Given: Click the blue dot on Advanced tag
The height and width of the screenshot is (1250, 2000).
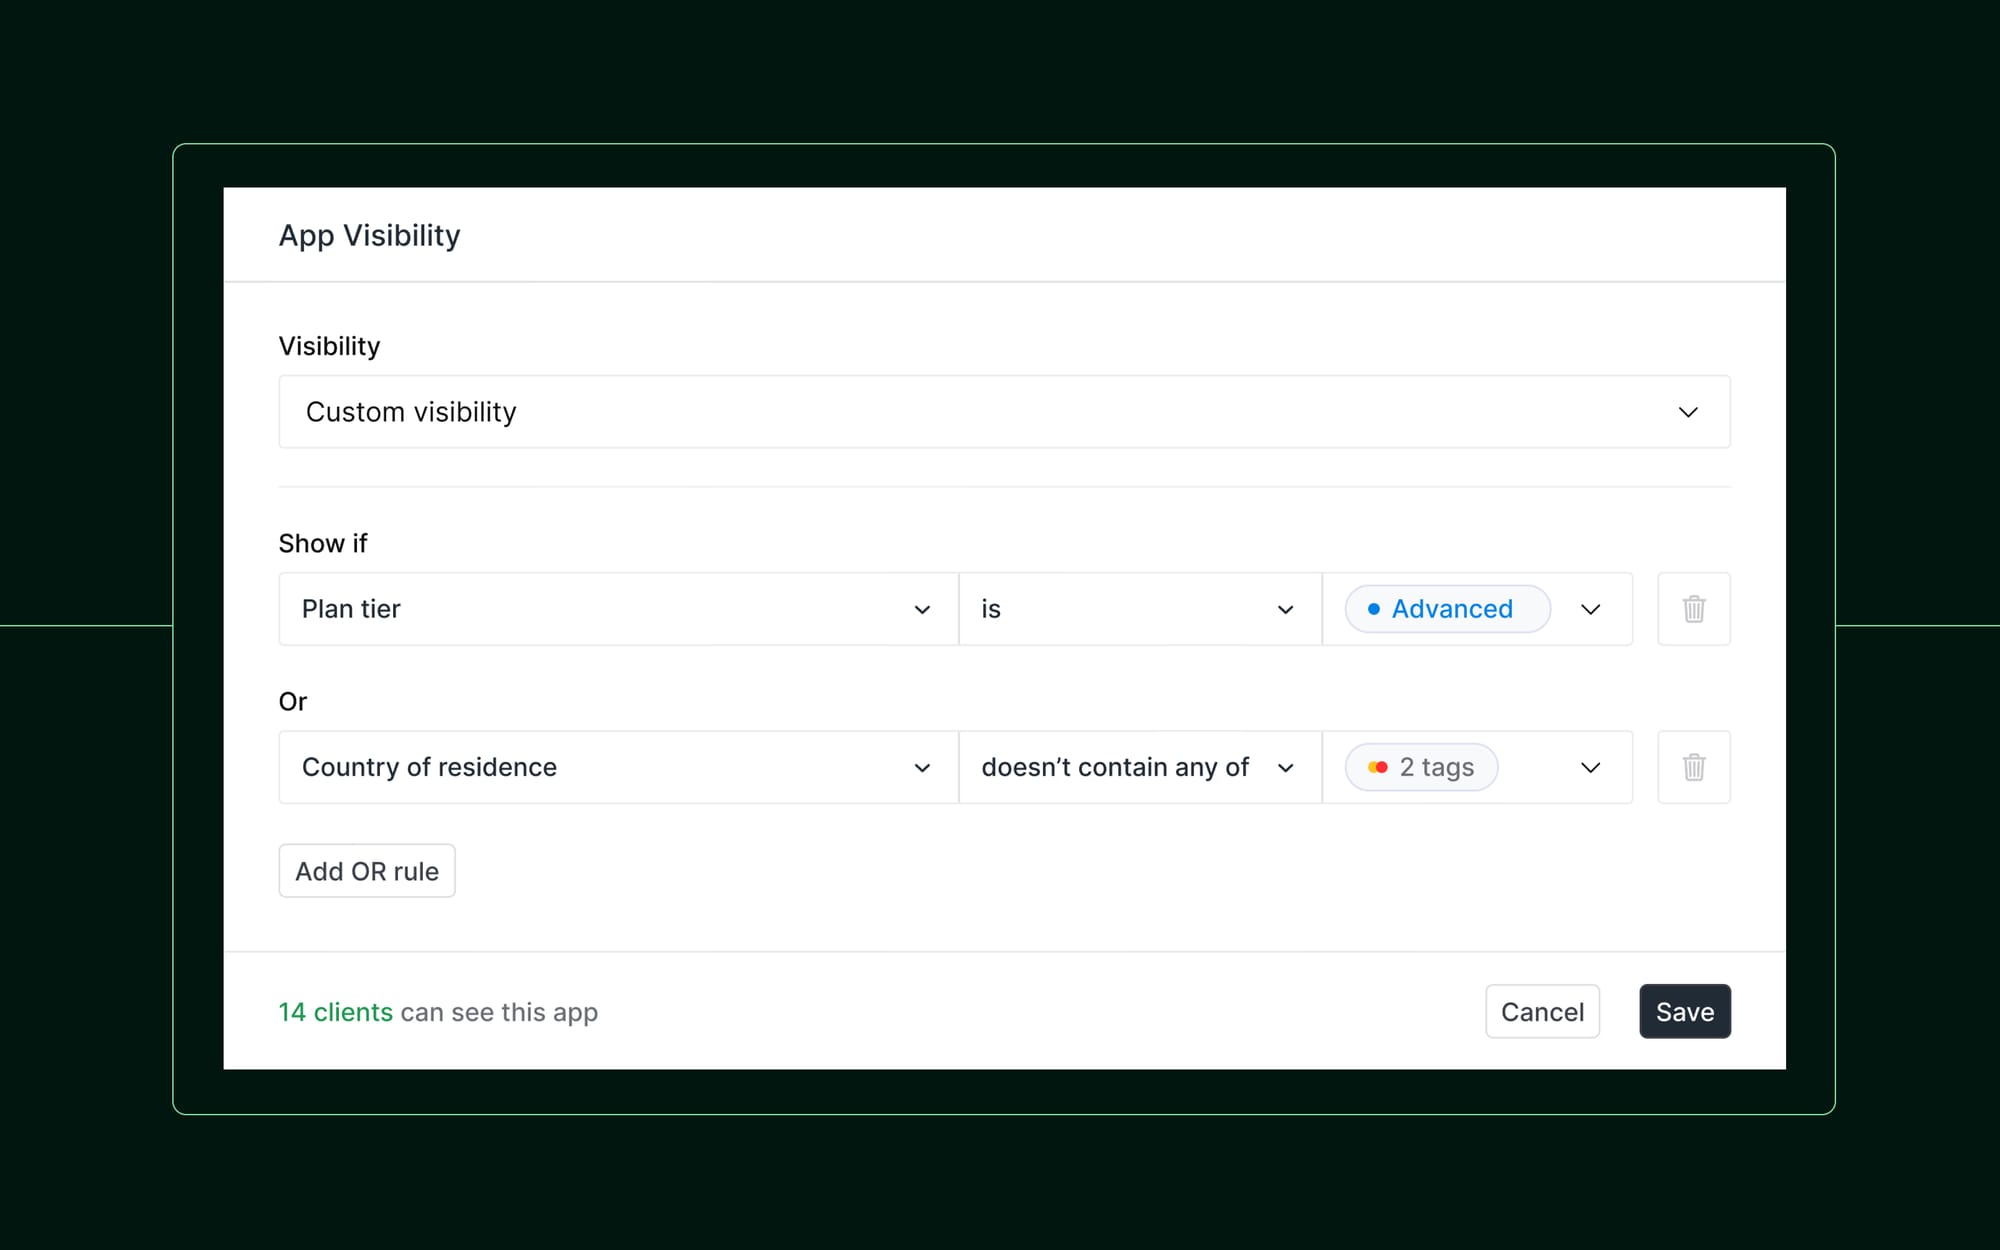Looking at the screenshot, I should [x=1374, y=609].
